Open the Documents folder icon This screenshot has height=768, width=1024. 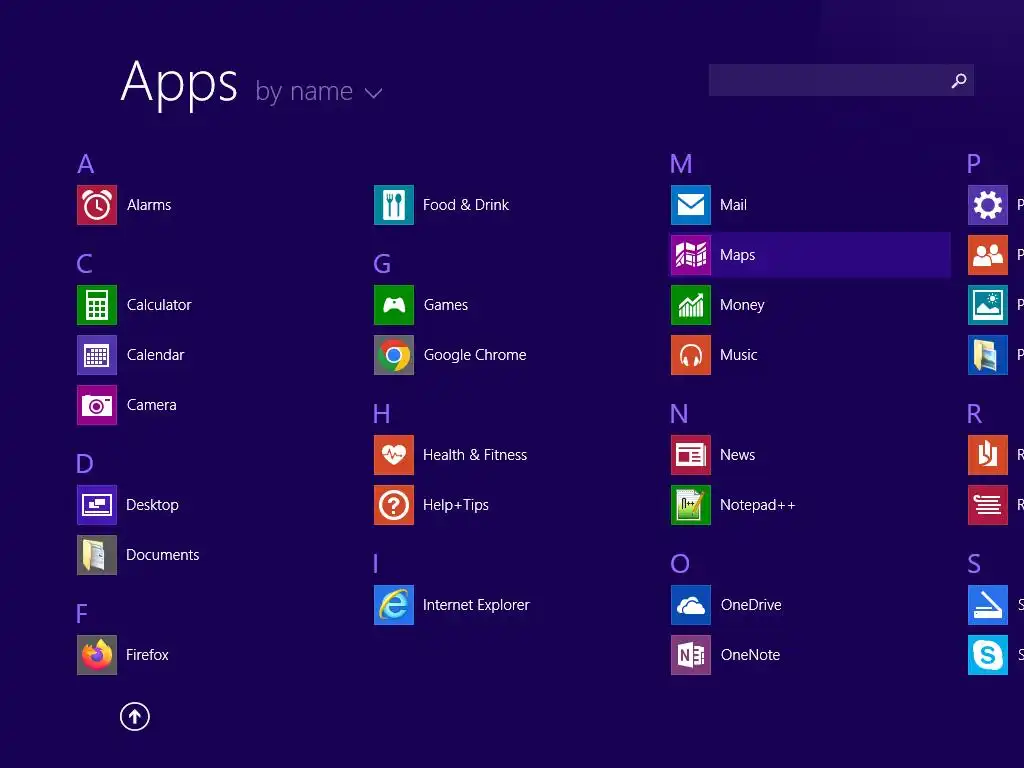[97, 555]
